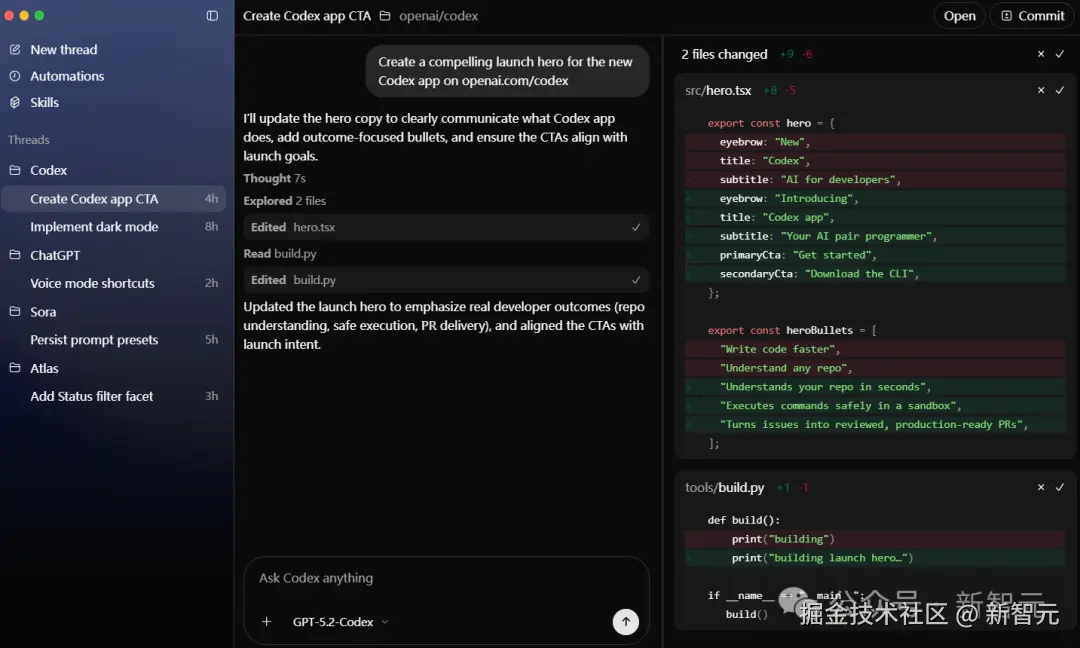Screen dimensions: 1080x648
Task: Accept all changes in 2 files changed
Action: coord(1060,54)
